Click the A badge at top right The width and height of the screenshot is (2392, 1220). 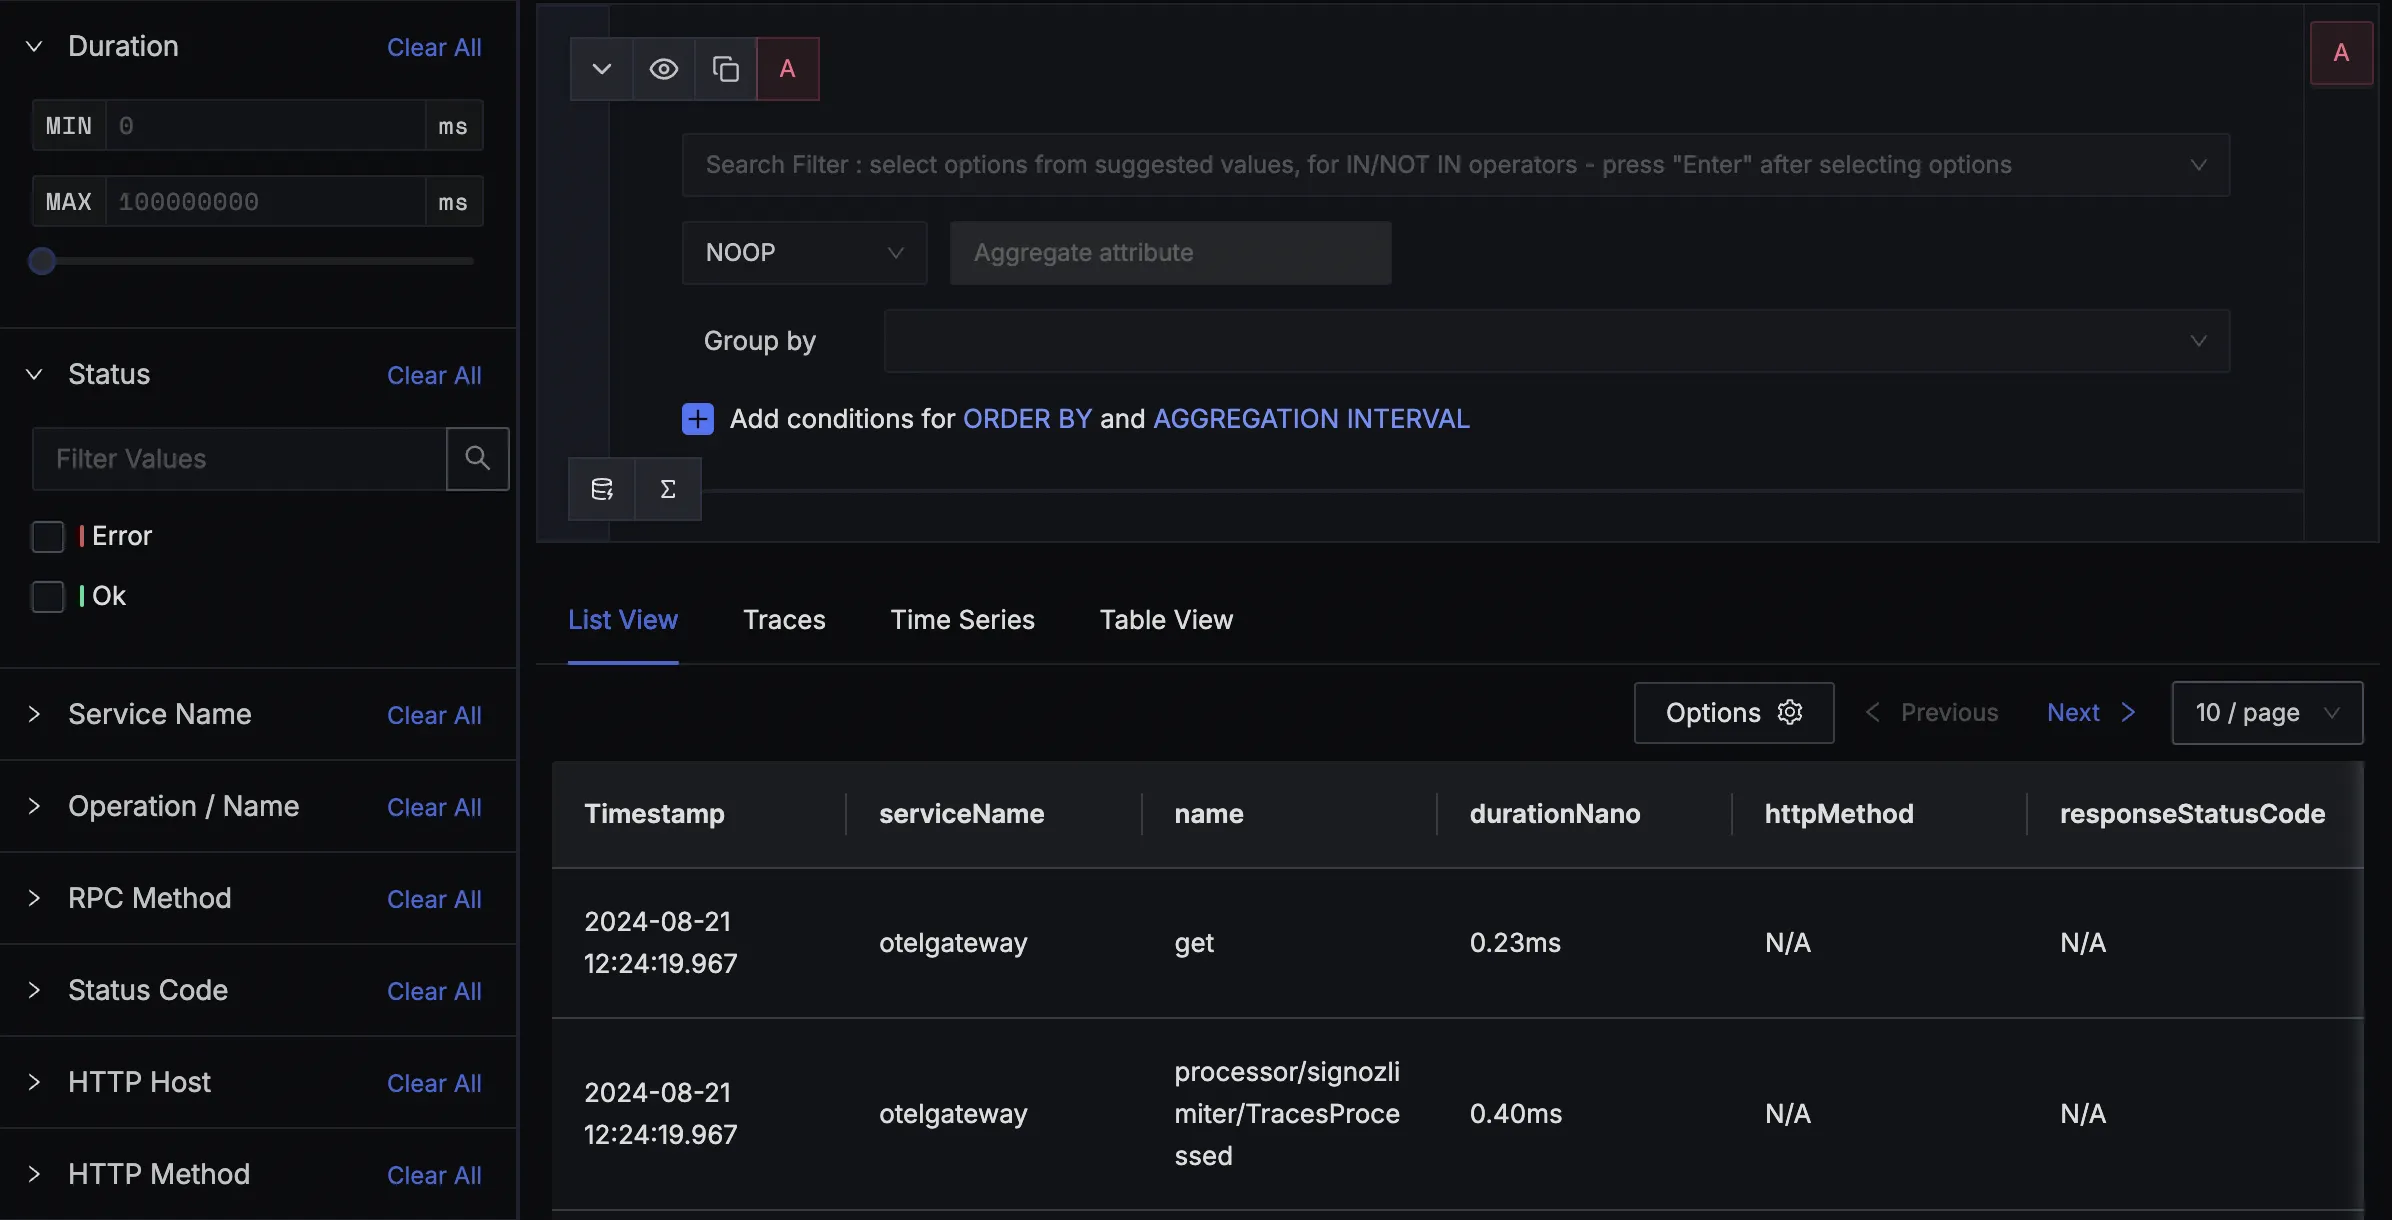point(2341,53)
